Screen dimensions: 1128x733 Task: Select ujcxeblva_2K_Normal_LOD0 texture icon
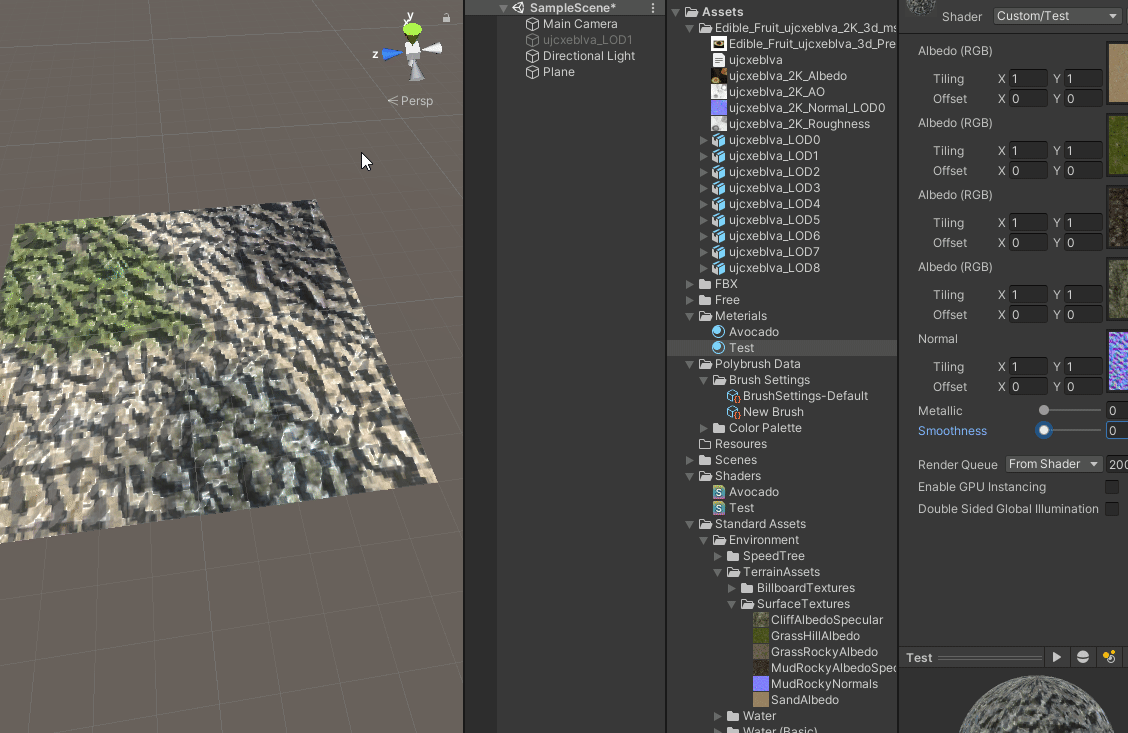pos(719,108)
